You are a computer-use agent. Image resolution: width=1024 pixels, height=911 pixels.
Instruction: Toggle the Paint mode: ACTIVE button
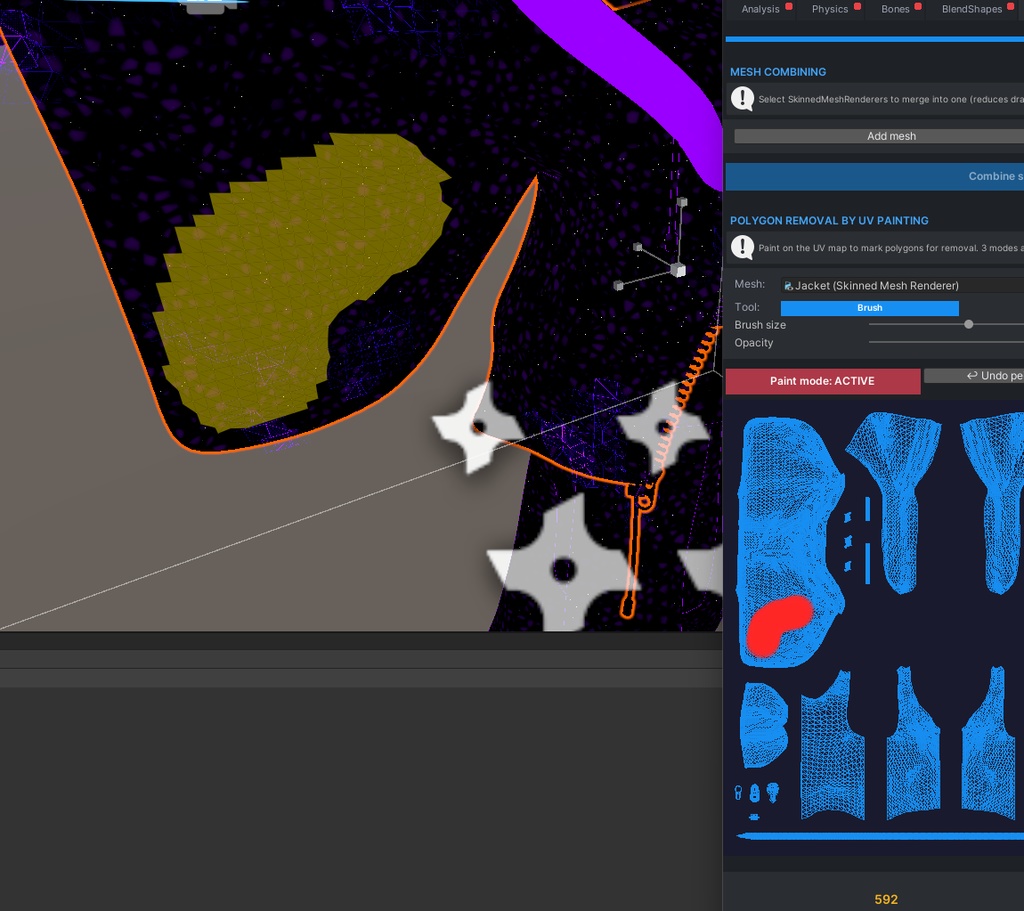822,381
